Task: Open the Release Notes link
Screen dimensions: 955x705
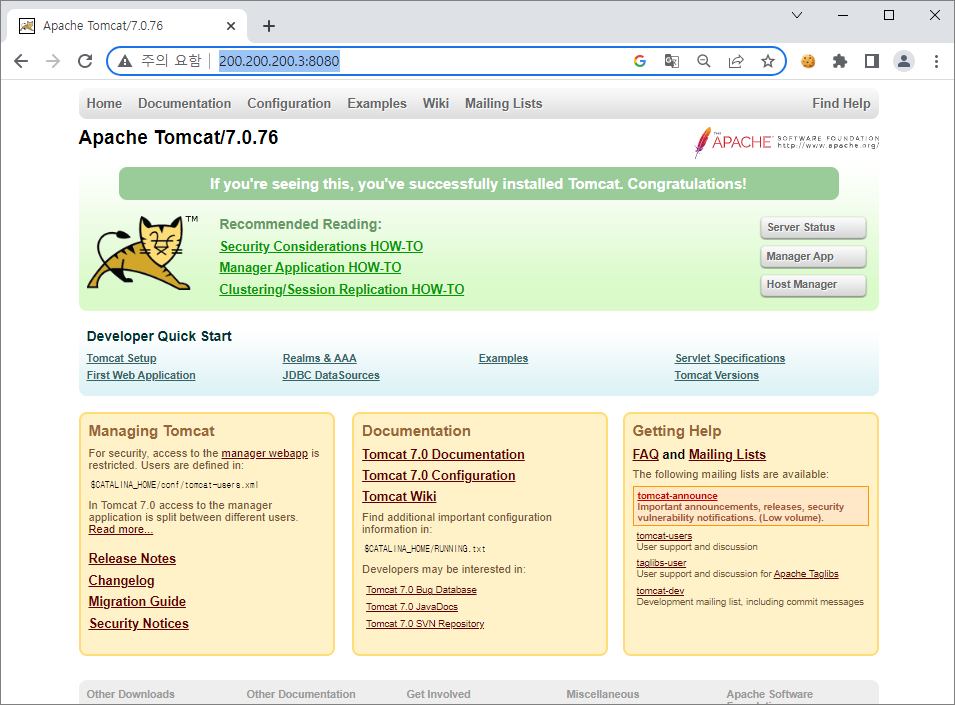Action: tap(132, 559)
